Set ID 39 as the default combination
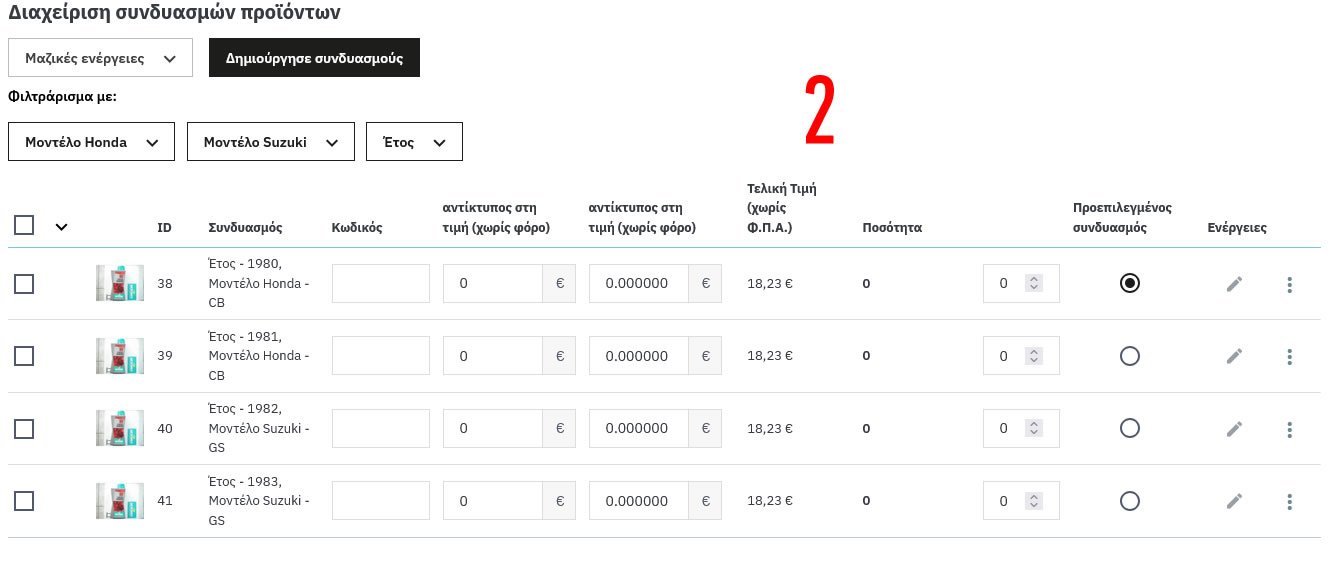Viewport: 1337px width, 572px height. pyautogui.click(x=1129, y=356)
